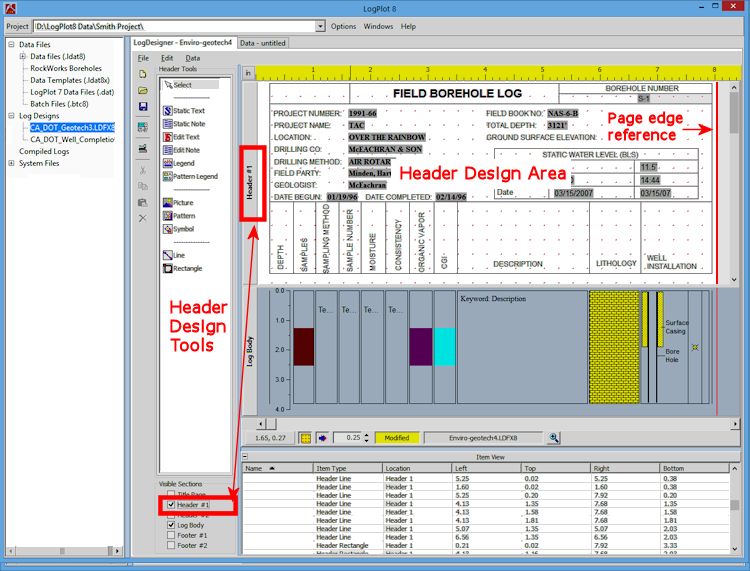Enable the Footer #2 checkbox
The image size is (750, 571).
[171, 545]
